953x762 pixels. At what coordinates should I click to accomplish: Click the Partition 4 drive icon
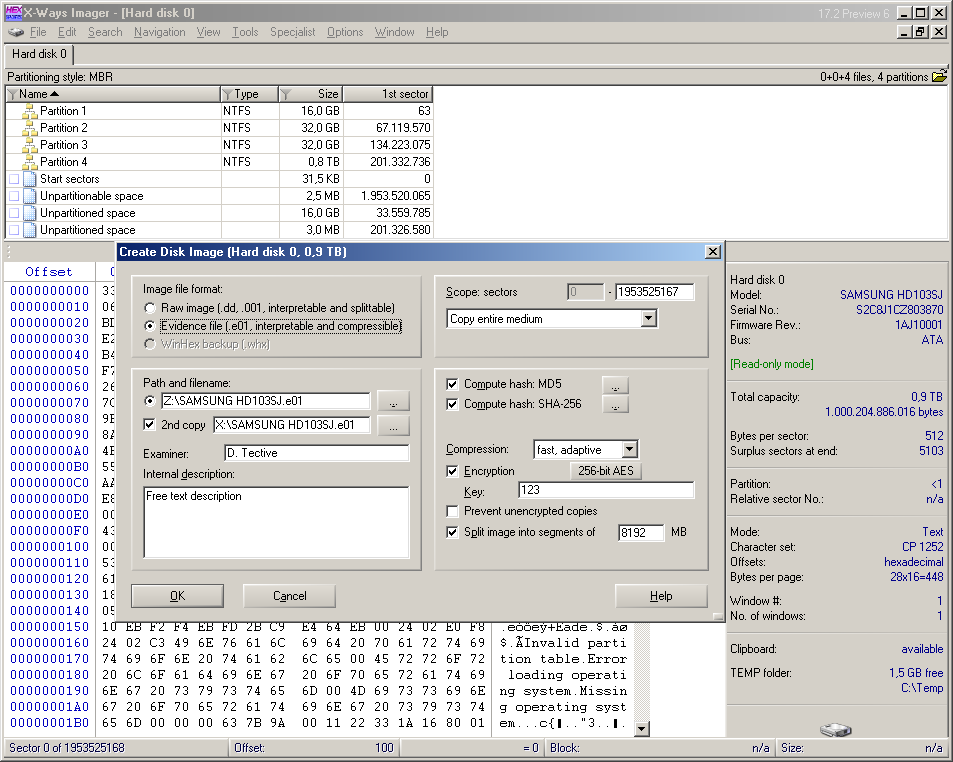pos(29,162)
